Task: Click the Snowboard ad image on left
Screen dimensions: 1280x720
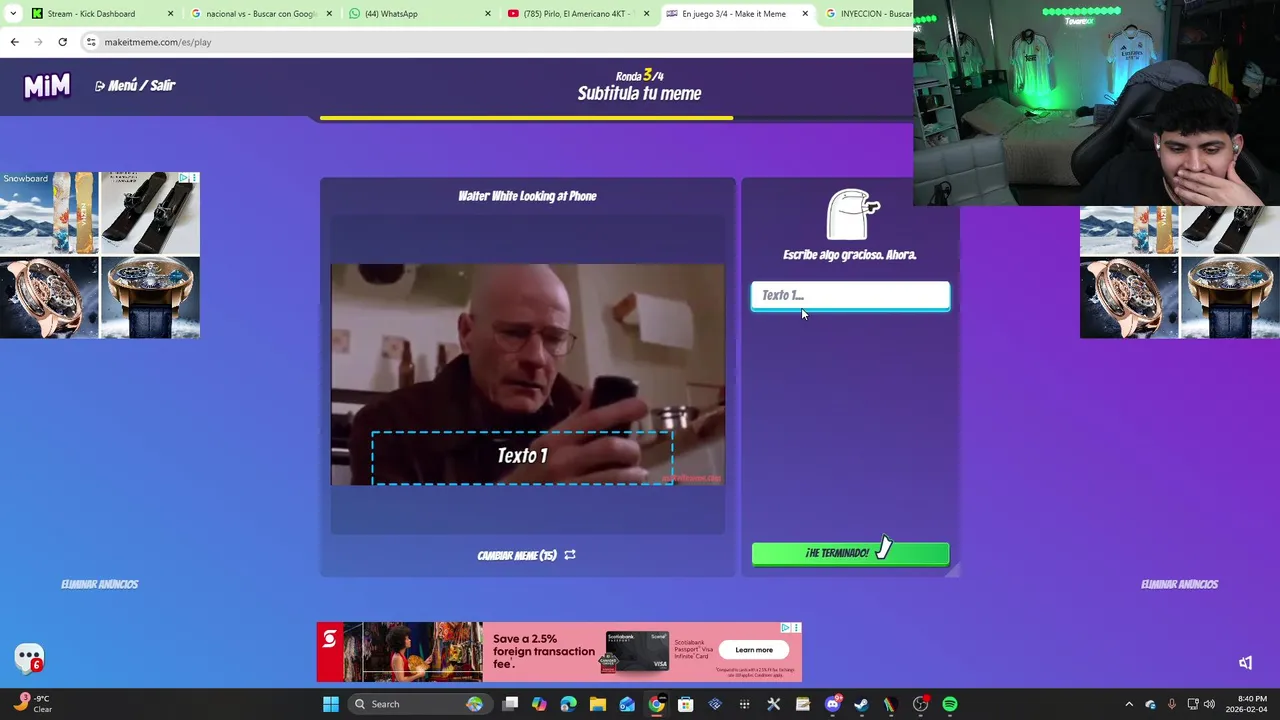Action: coord(49,213)
